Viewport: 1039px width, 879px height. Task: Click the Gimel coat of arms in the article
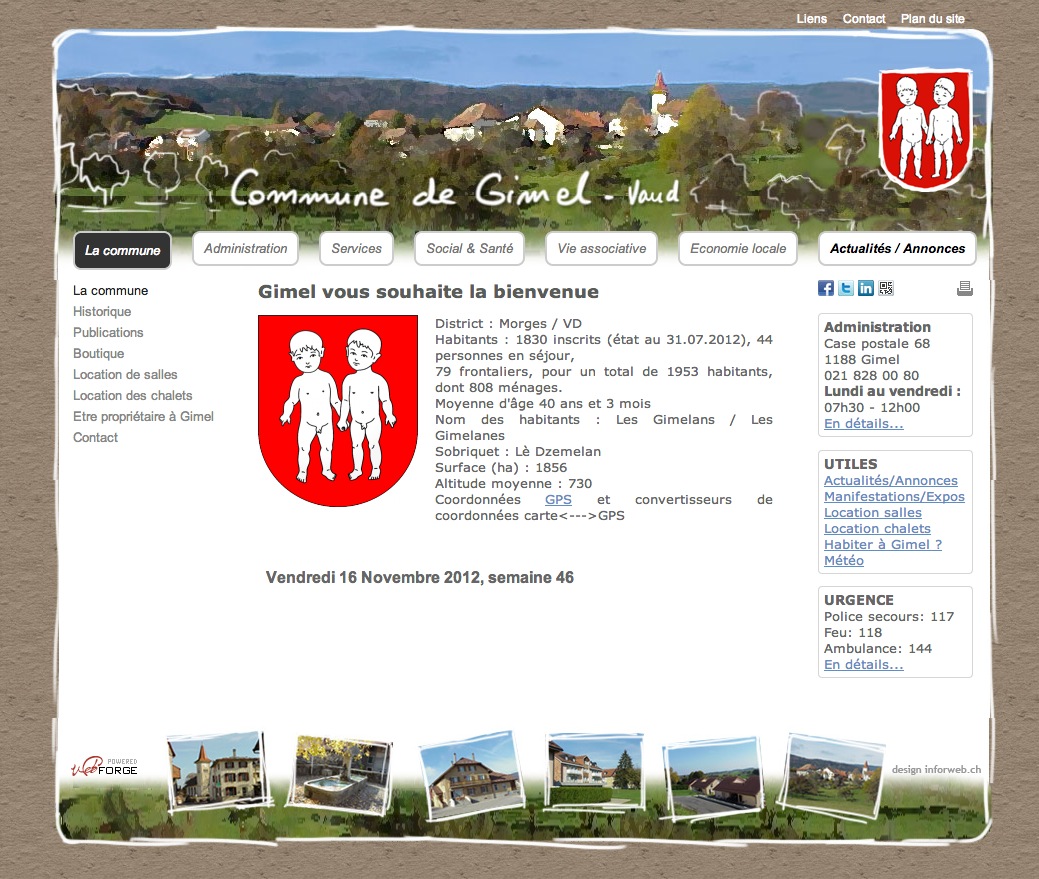tap(337, 410)
